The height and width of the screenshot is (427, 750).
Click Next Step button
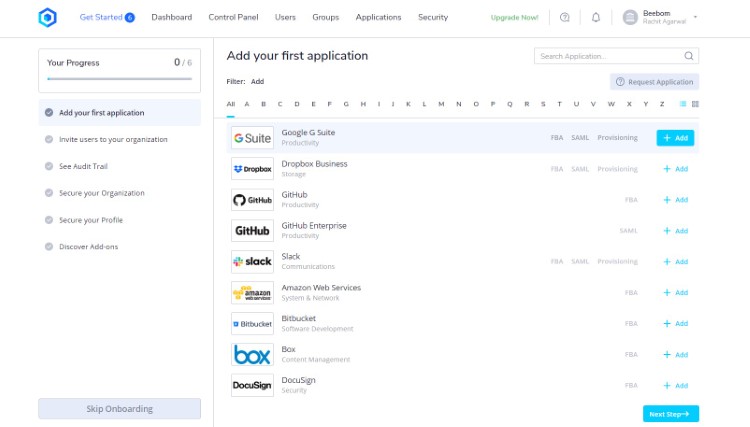(x=671, y=414)
